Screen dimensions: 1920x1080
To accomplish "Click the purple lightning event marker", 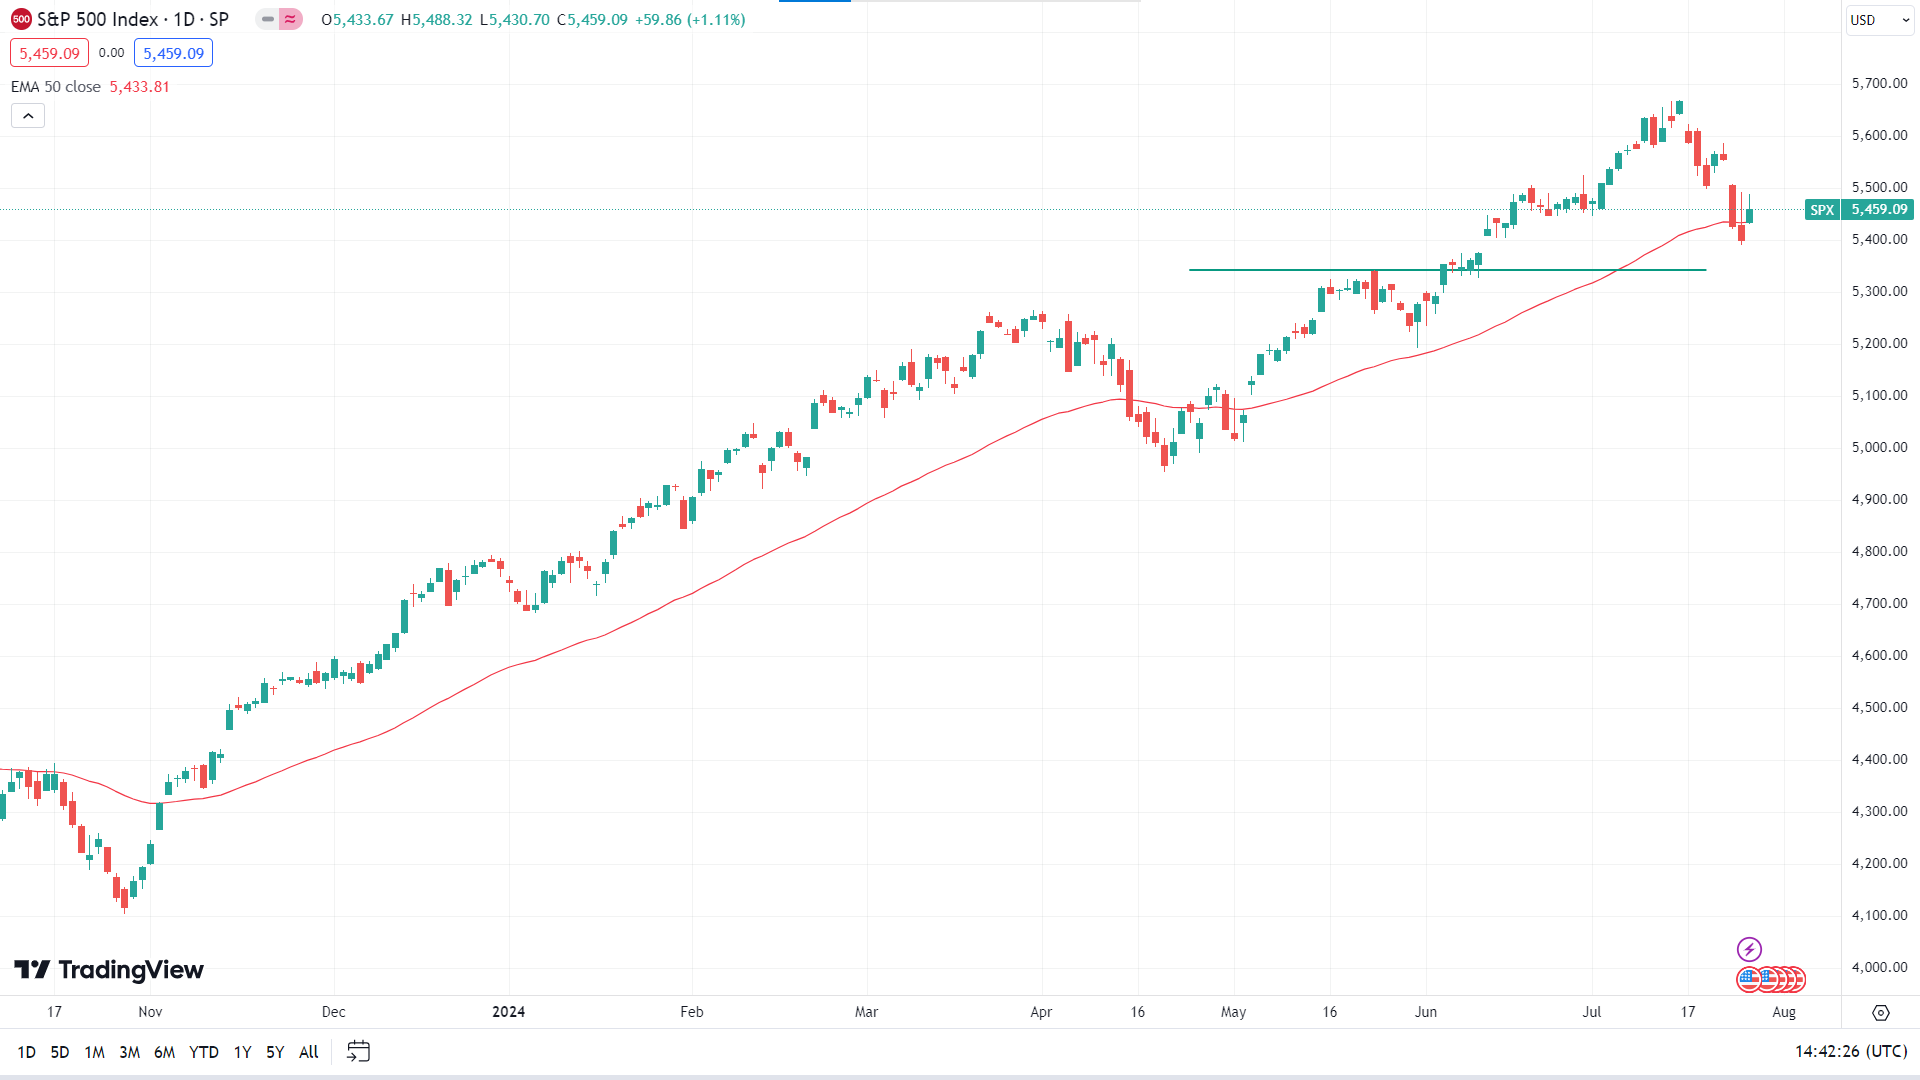I will click(1749, 949).
